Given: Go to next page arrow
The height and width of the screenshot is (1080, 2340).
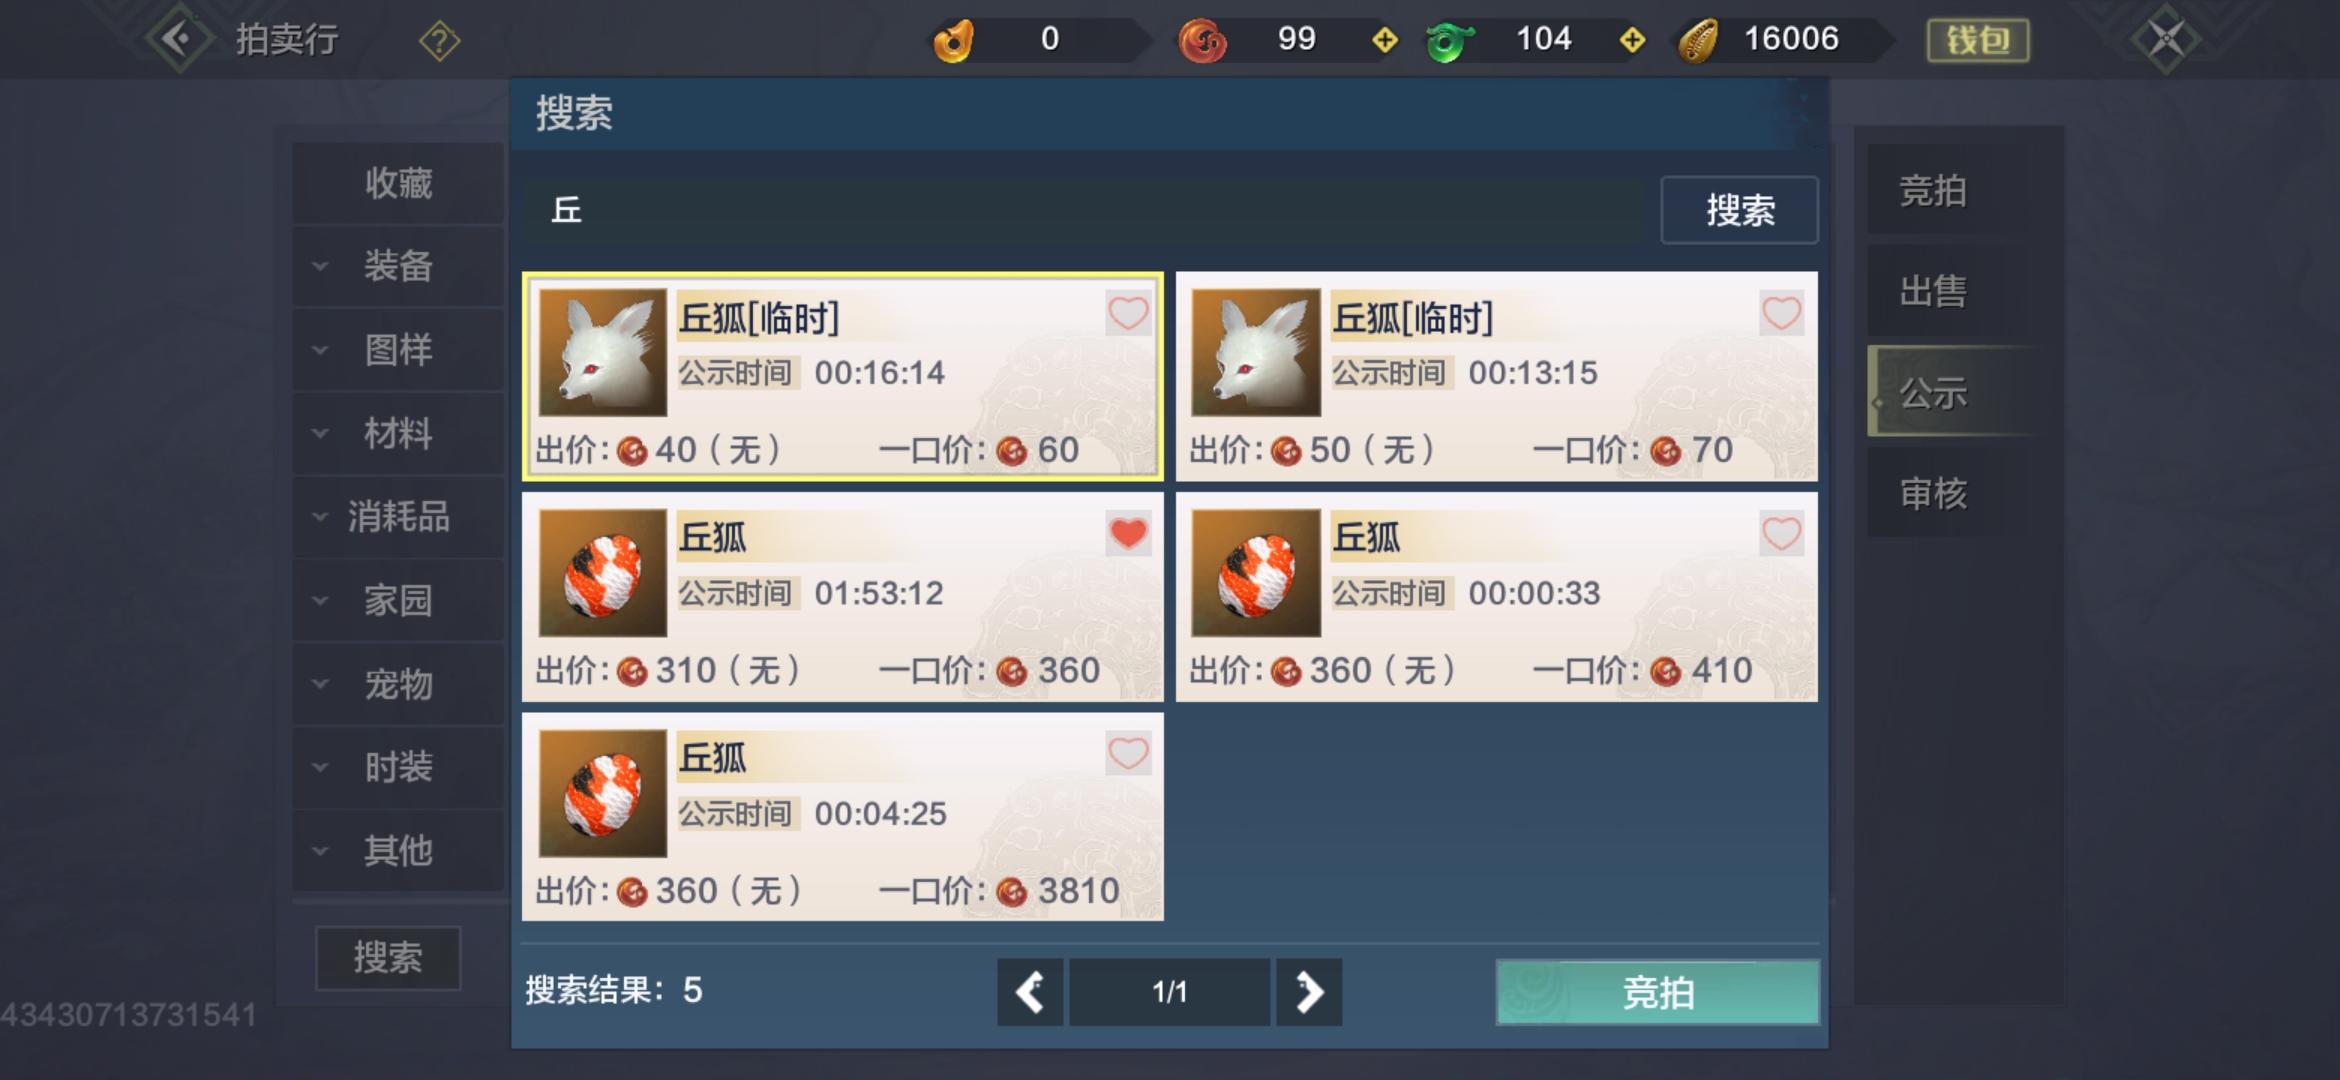Looking at the screenshot, I should point(1309,992).
